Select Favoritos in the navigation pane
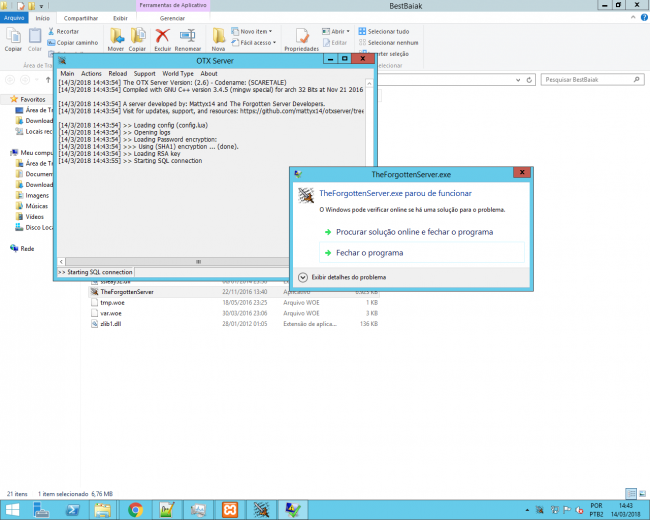Screen dimensions: 650x520 point(28,100)
